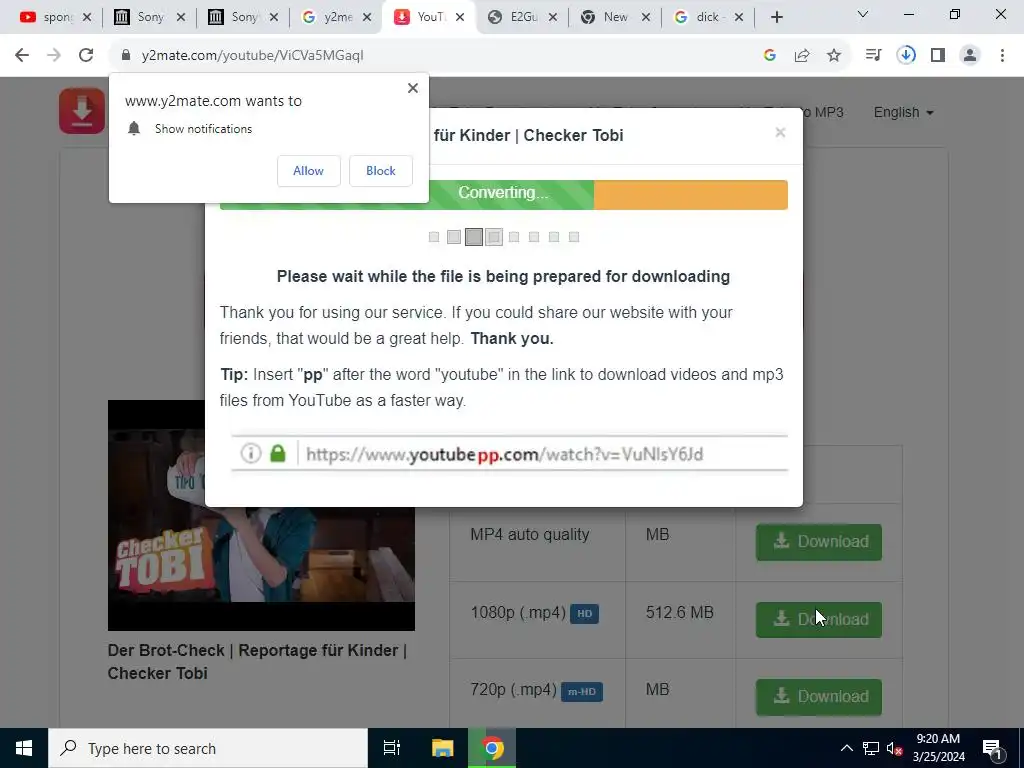
Task: Go forward in browser history
Action: (54, 56)
